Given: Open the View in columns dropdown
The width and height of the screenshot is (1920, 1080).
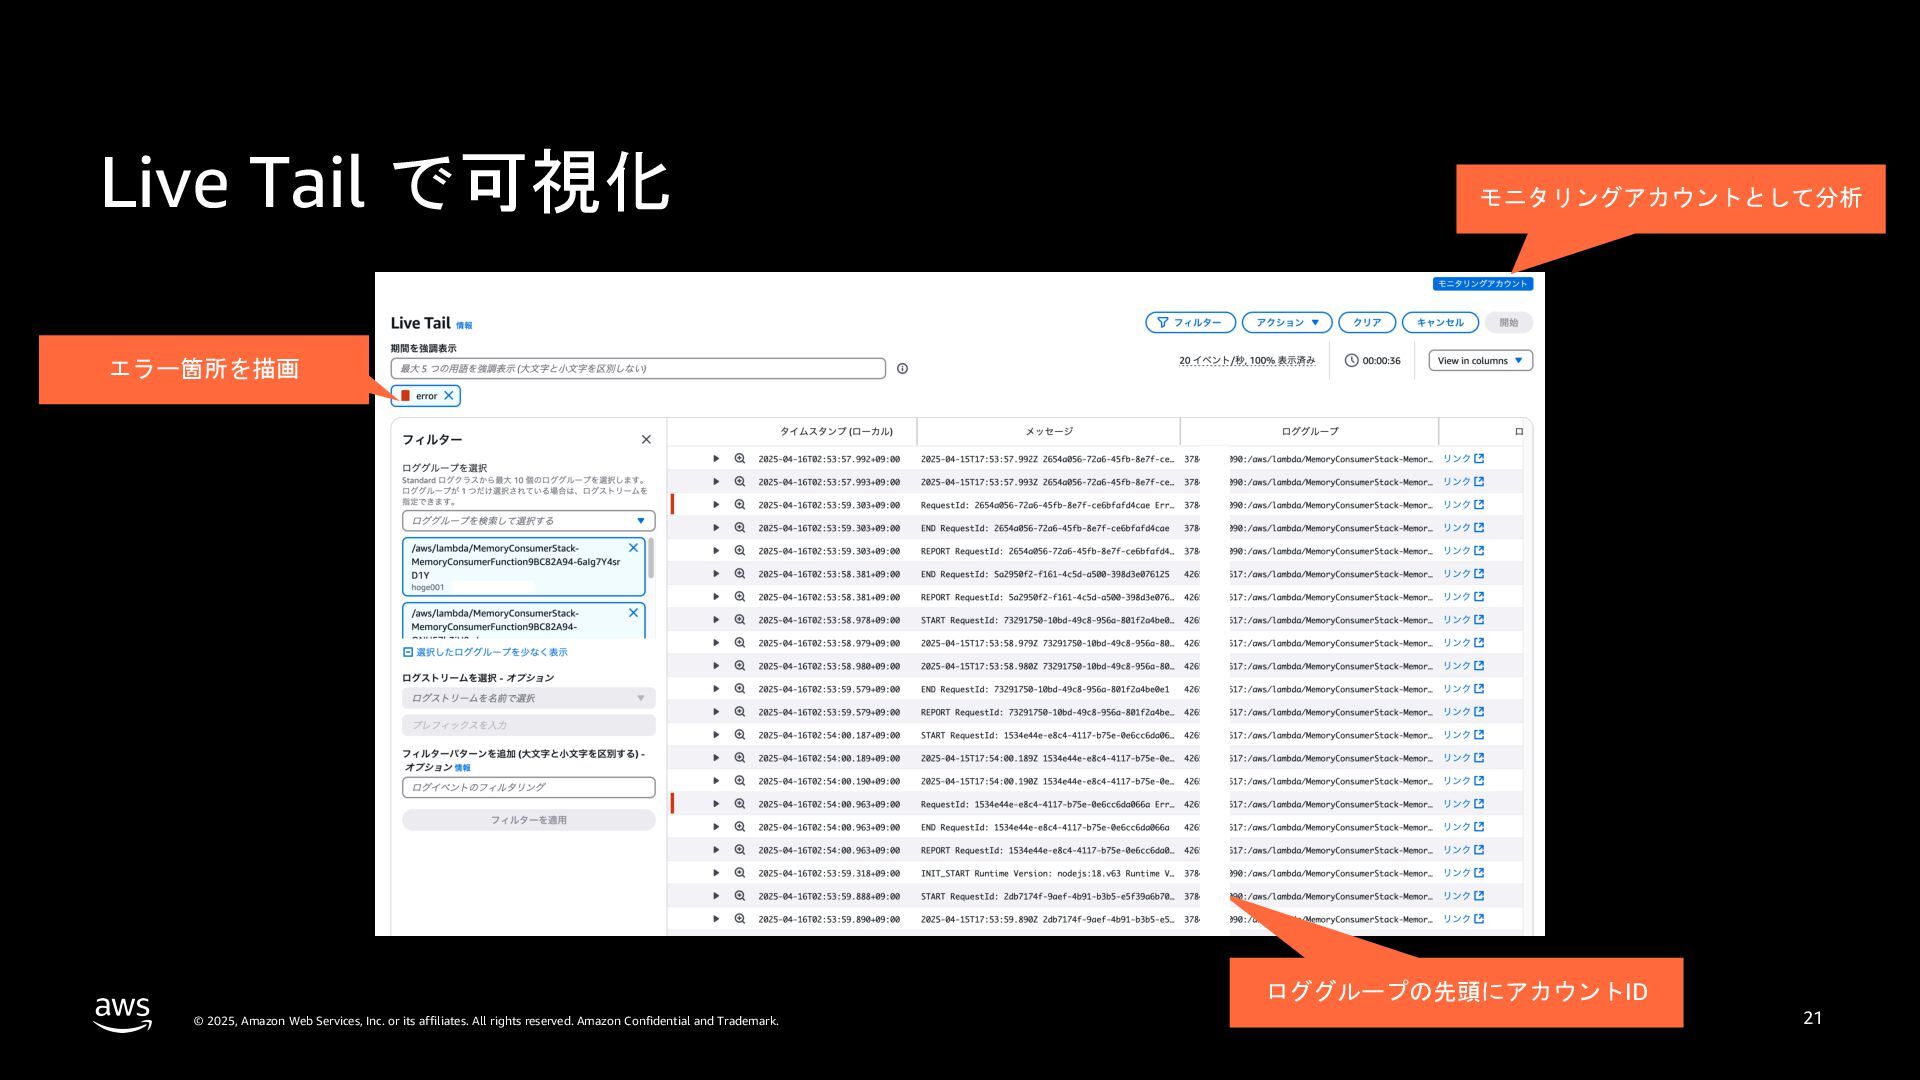Looking at the screenshot, I should pyautogui.click(x=1480, y=361).
